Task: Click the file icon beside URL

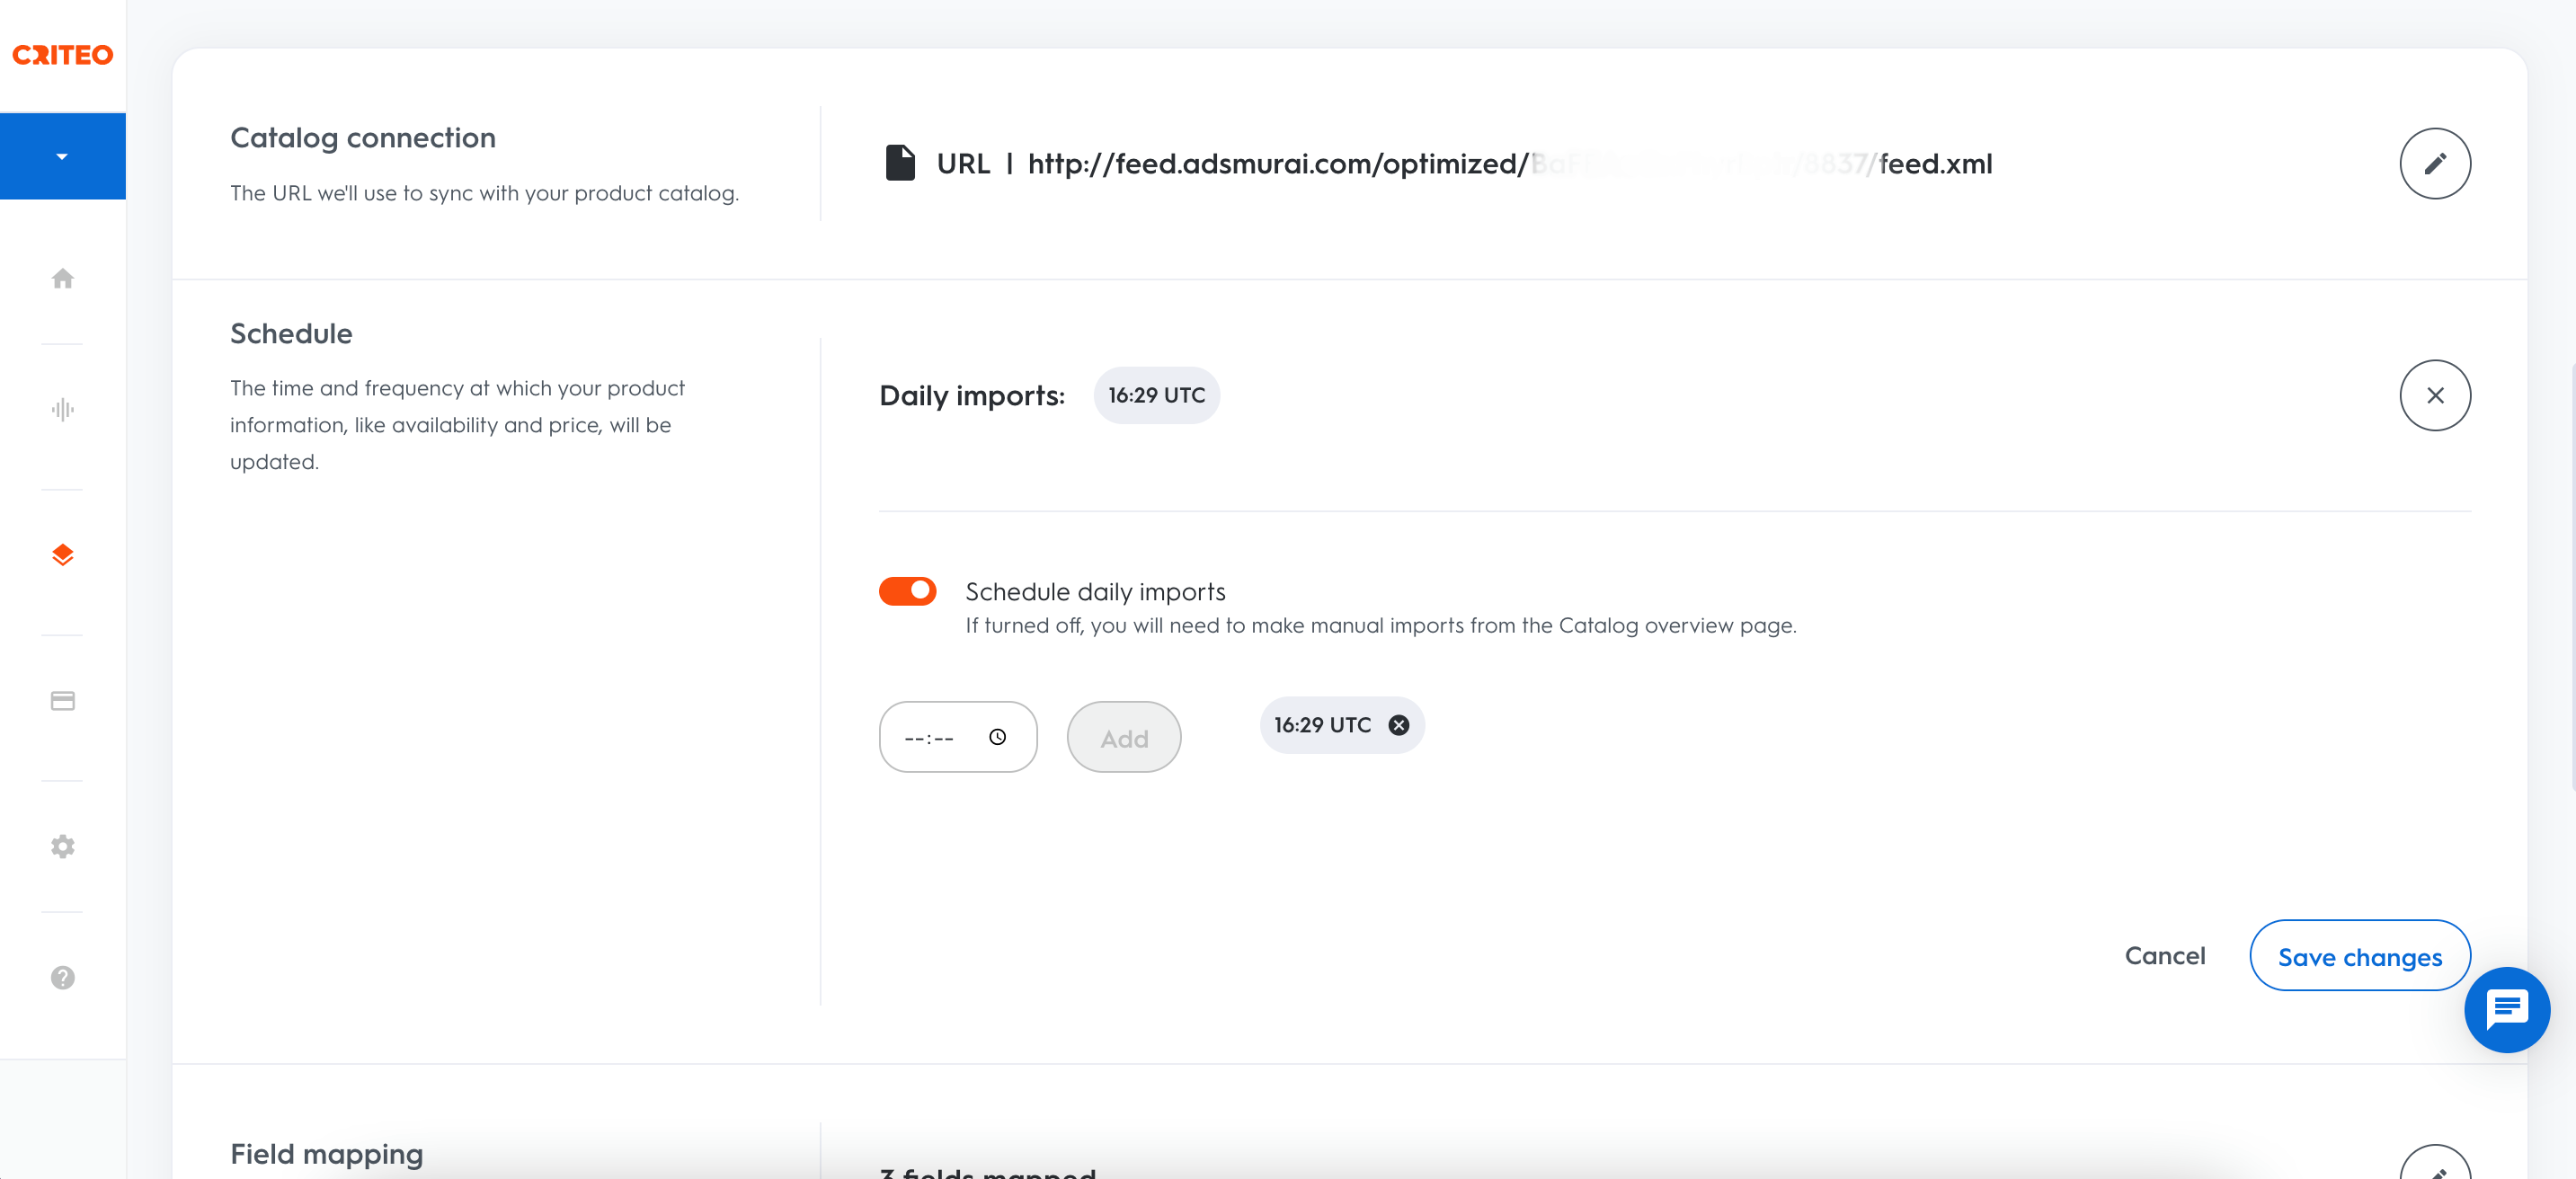Action: [x=899, y=163]
